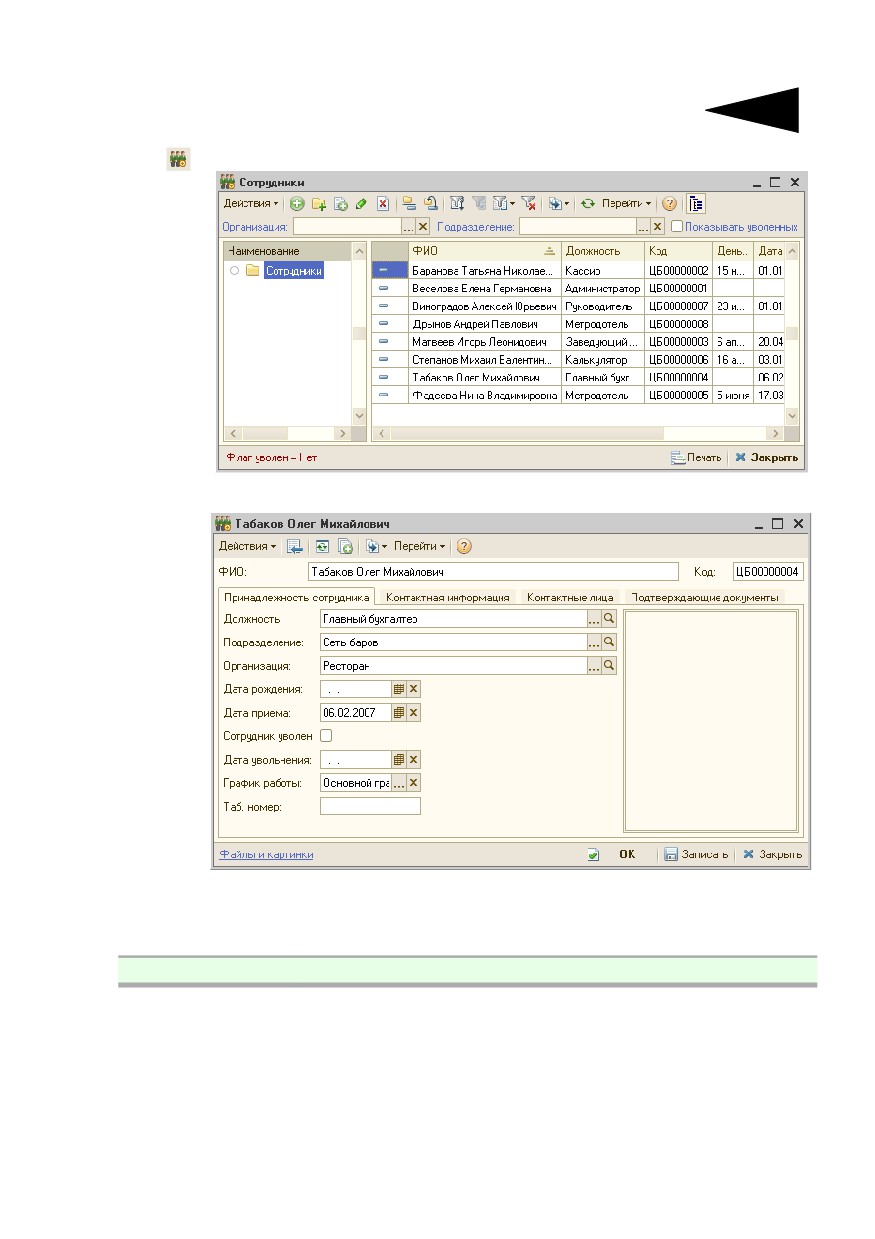
Task: Open the selection button for Должность field
Action: (x=594, y=620)
